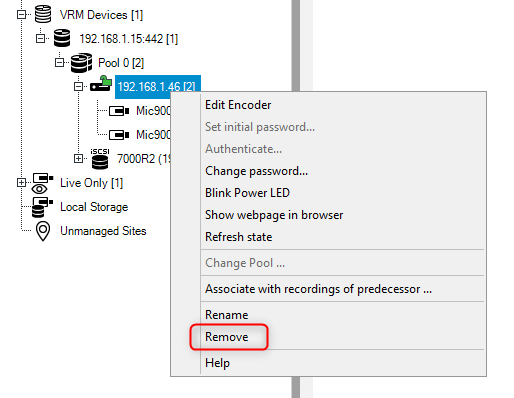Choose Remove from the context menu
The height and width of the screenshot is (398, 514).
(x=227, y=337)
